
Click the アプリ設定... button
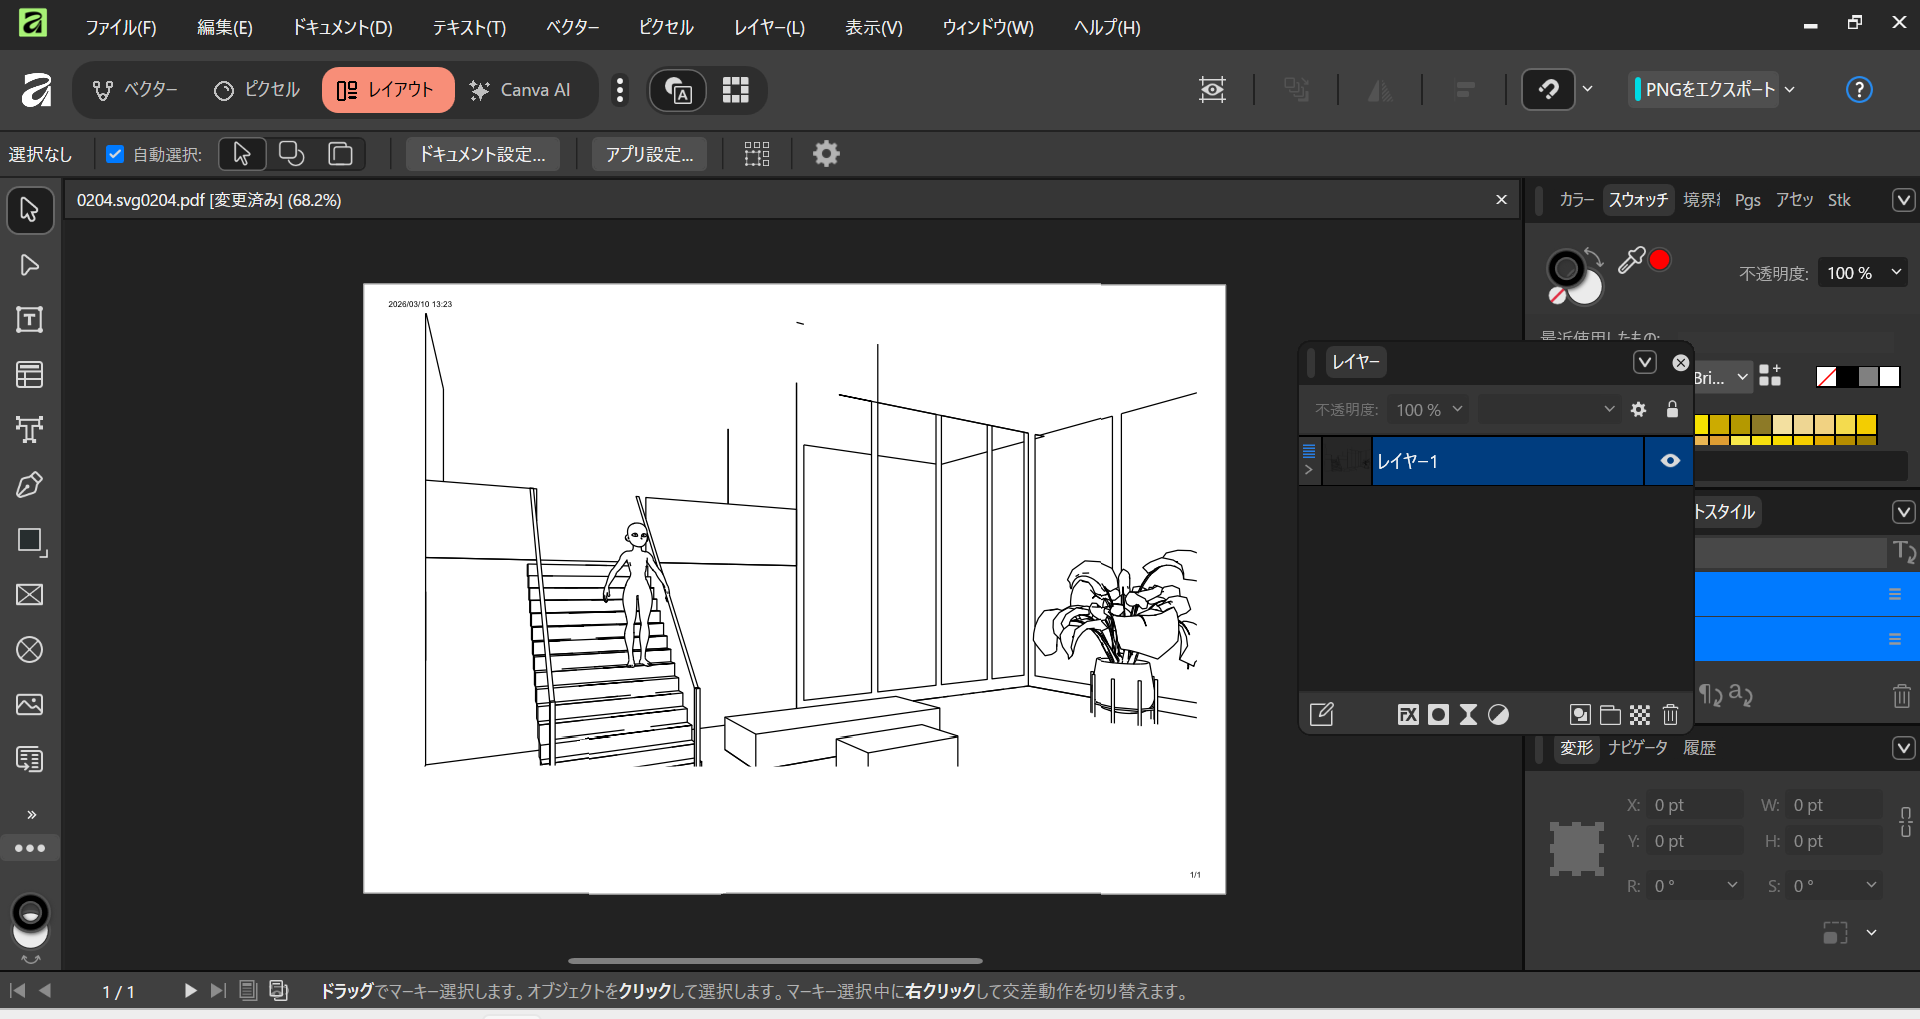pyautogui.click(x=649, y=154)
